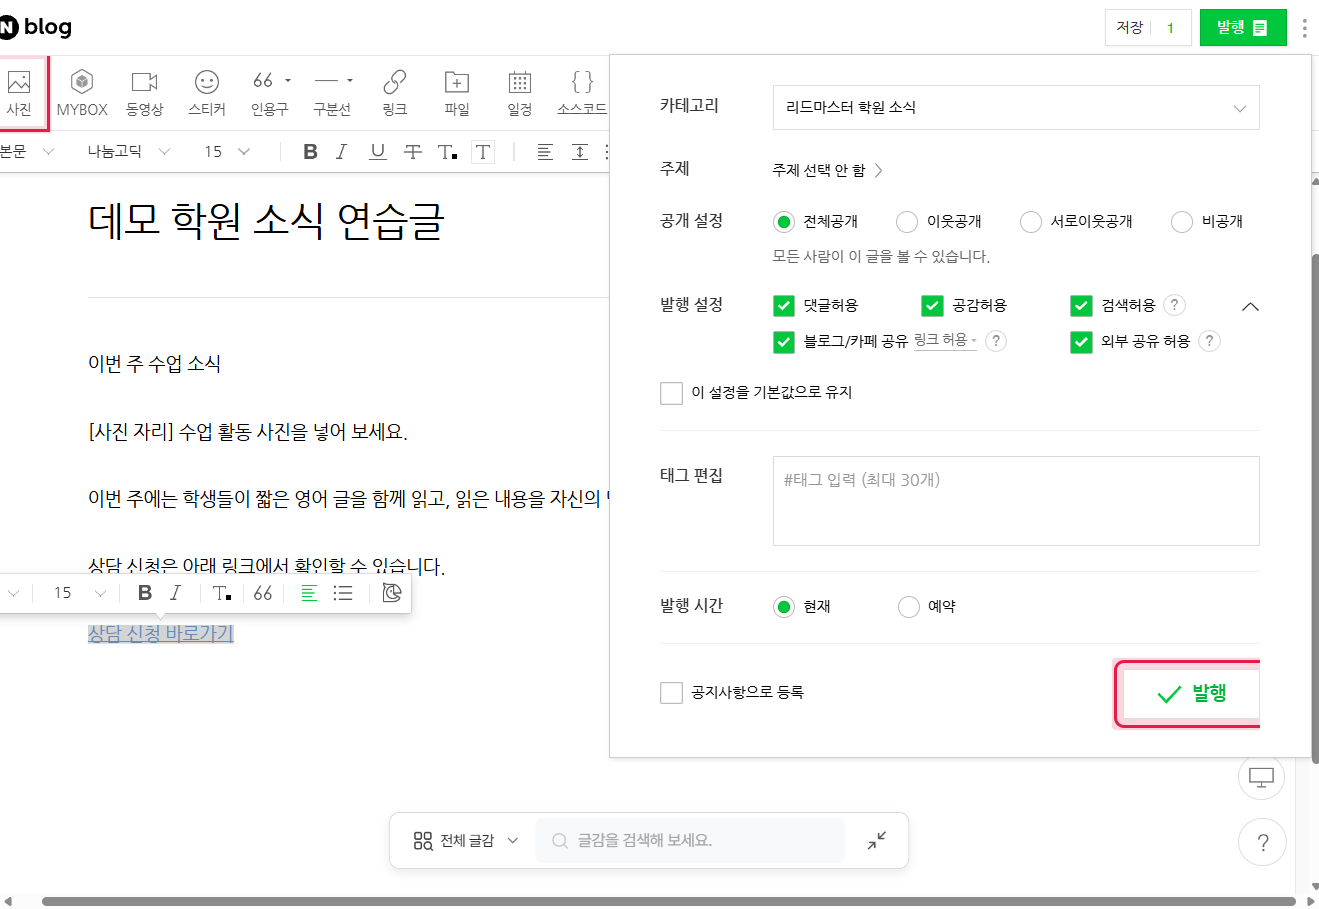Screen dimensions: 1319x909
Task: Click the green 발행 button in the header
Action: [1243, 28]
